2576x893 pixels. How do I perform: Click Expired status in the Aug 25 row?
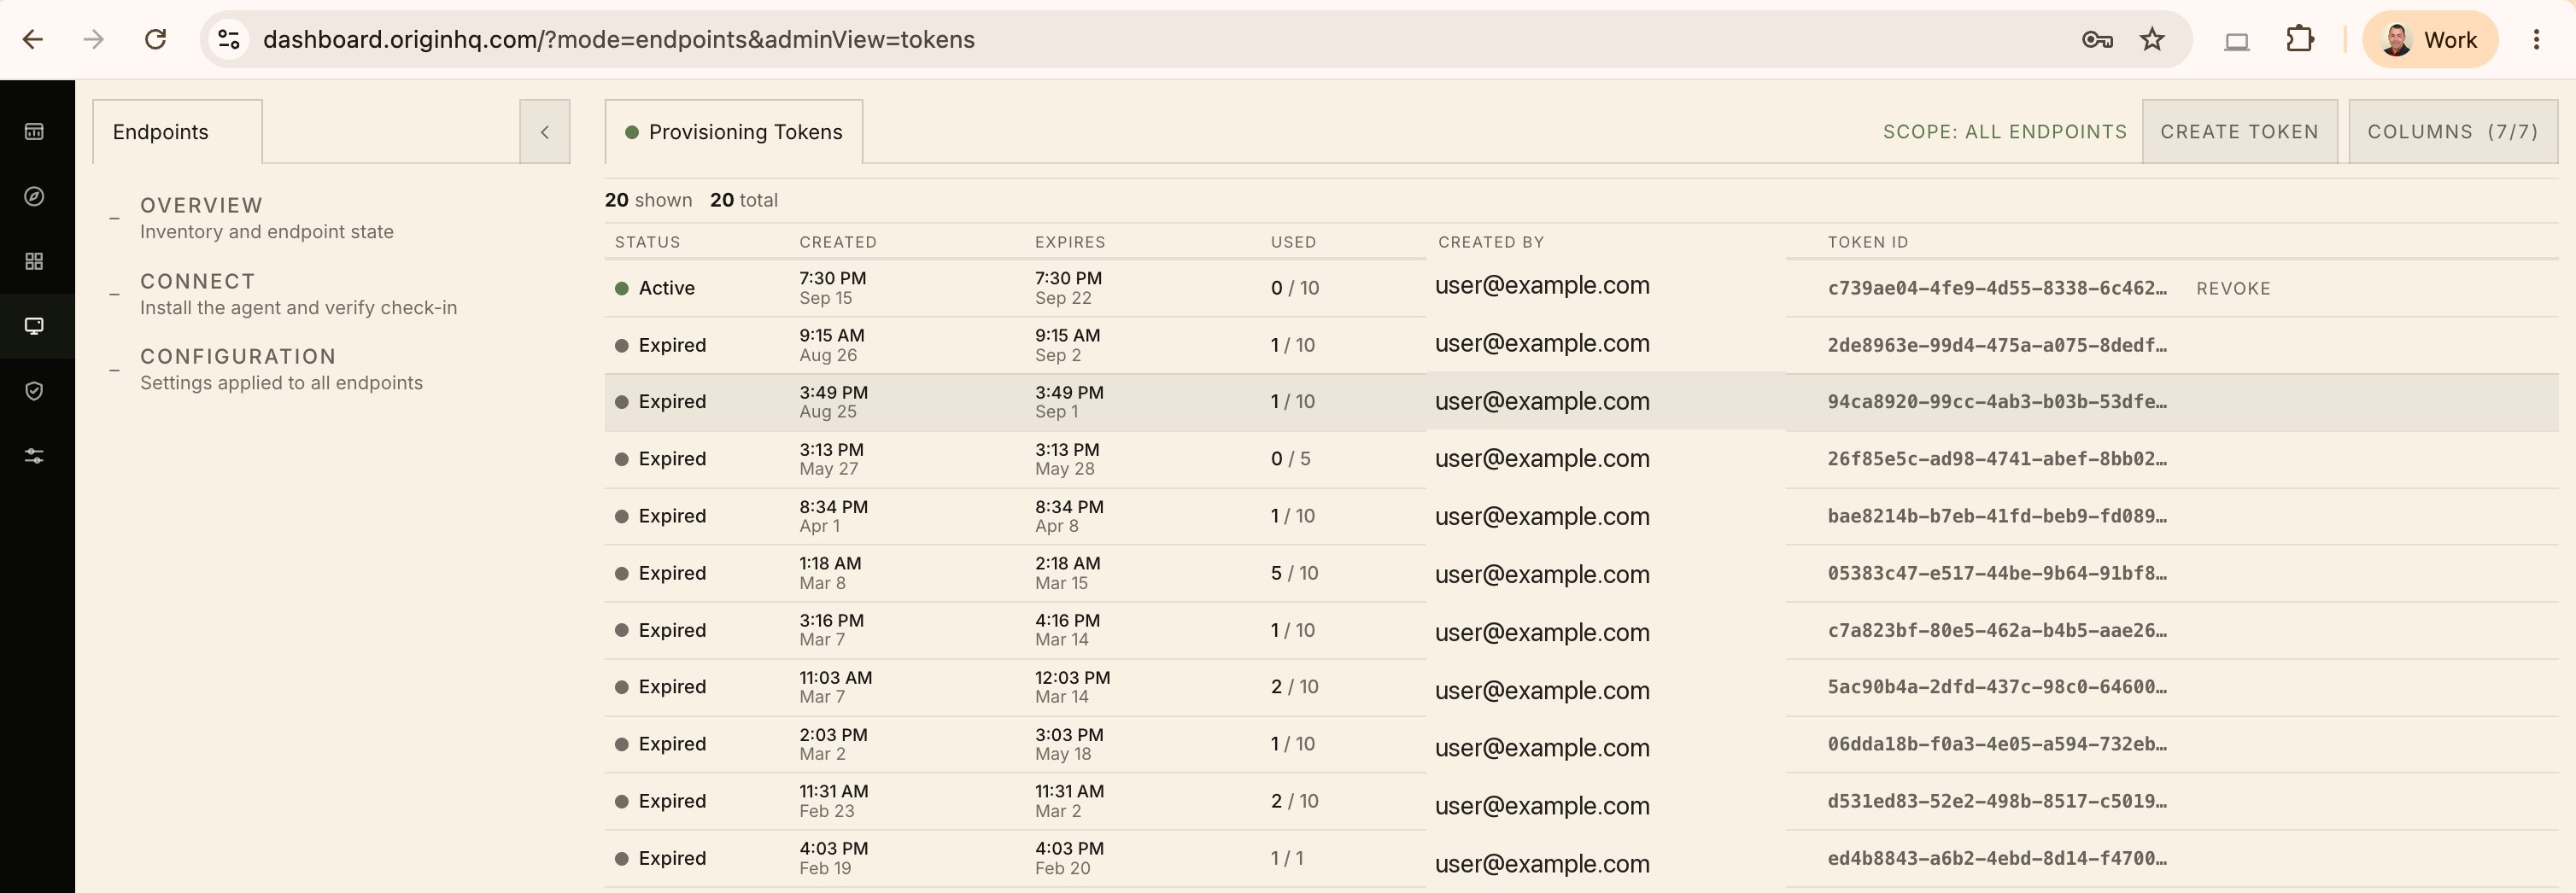pyautogui.click(x=660, y=401)
